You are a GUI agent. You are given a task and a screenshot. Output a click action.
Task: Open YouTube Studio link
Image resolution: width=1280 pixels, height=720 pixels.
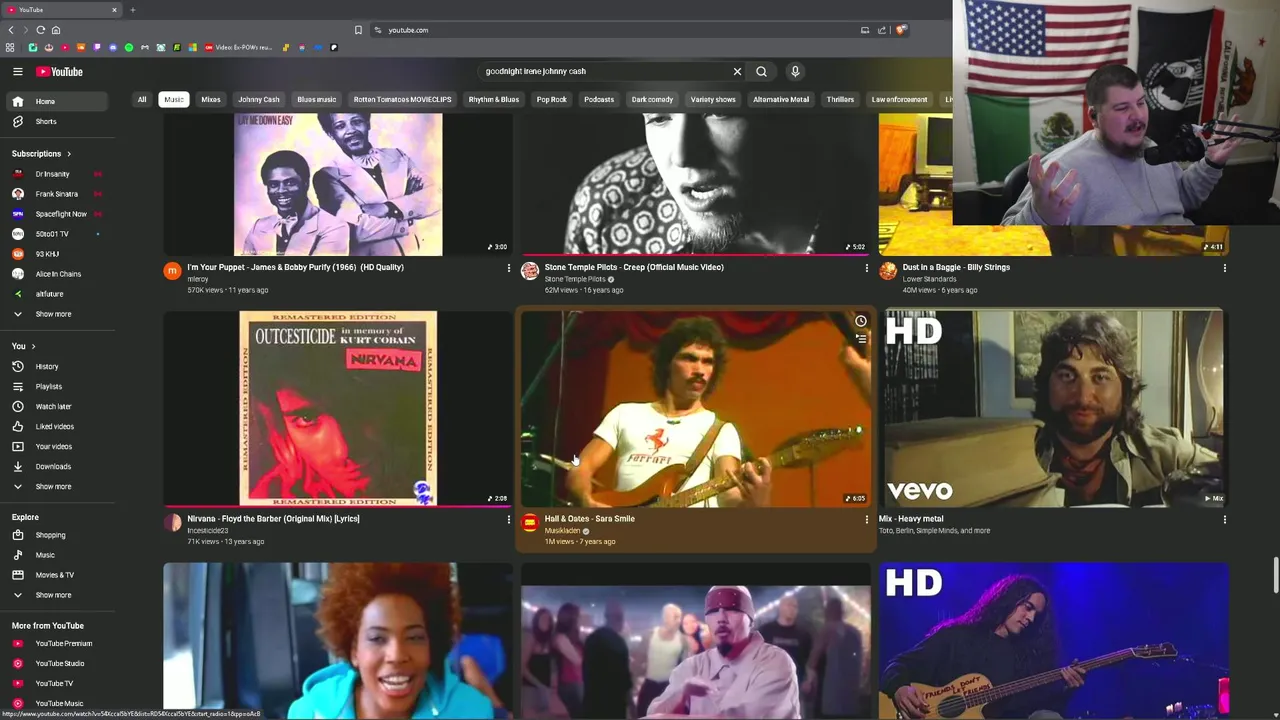[x=58, y=663]
